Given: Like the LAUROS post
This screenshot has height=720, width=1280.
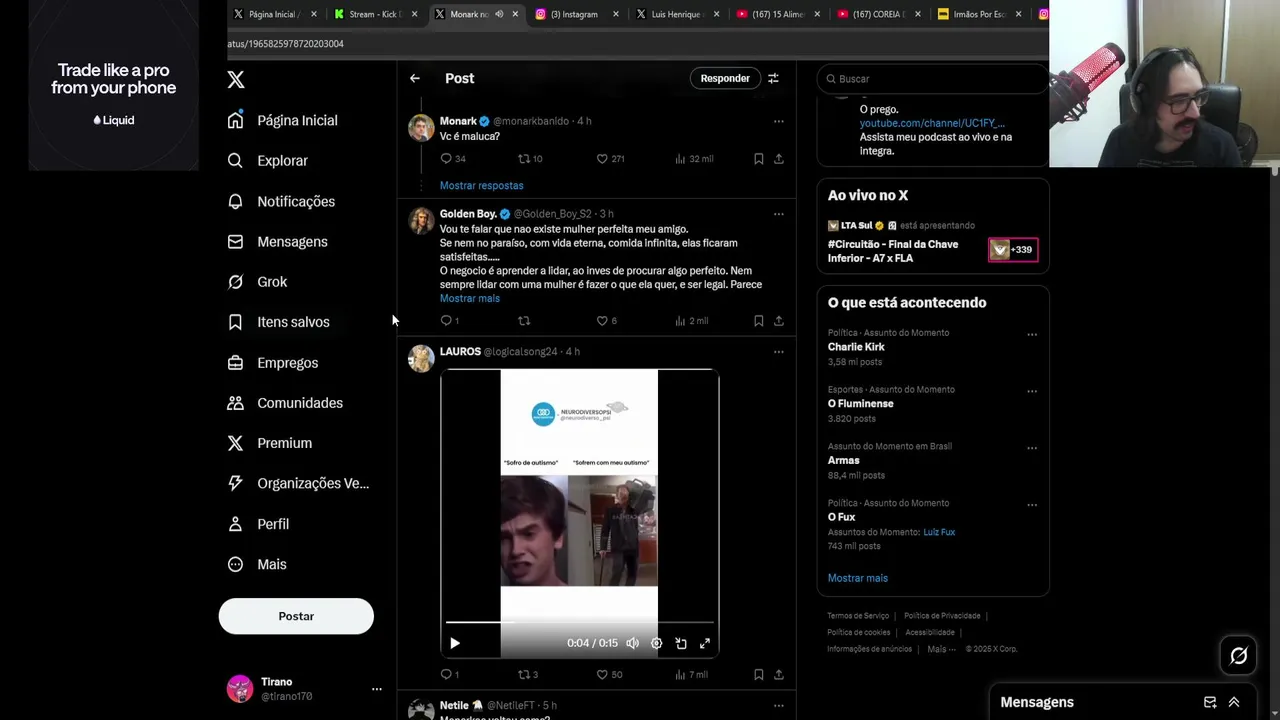Looking at the screenshot, I should (602, 674).
